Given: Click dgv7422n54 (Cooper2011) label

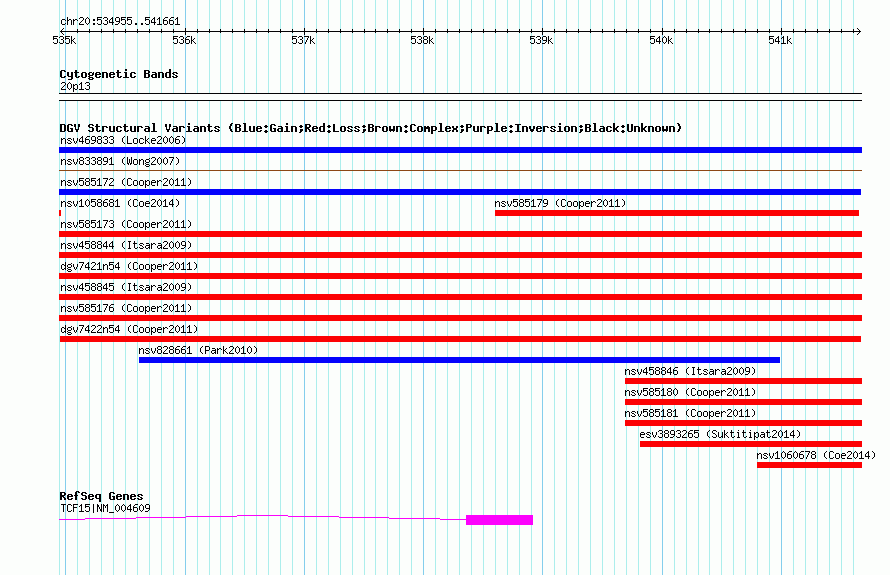Looking at the screenshot, I should tap(129, 329).
